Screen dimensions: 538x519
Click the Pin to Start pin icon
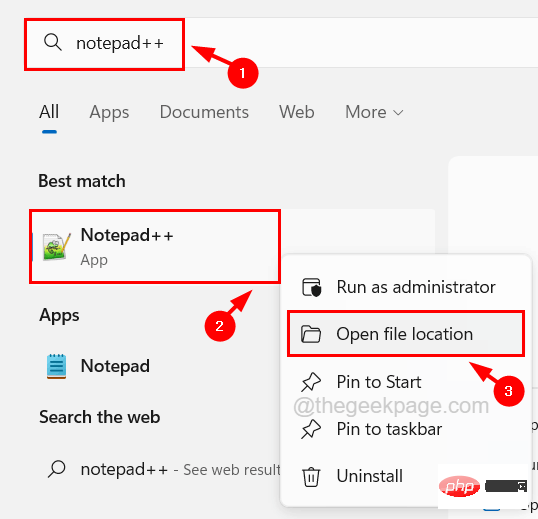click(x=311, y=382)
